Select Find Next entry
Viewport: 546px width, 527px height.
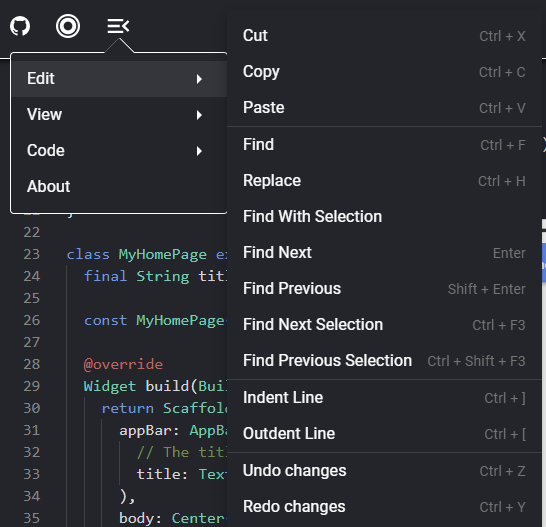[384, 253]
